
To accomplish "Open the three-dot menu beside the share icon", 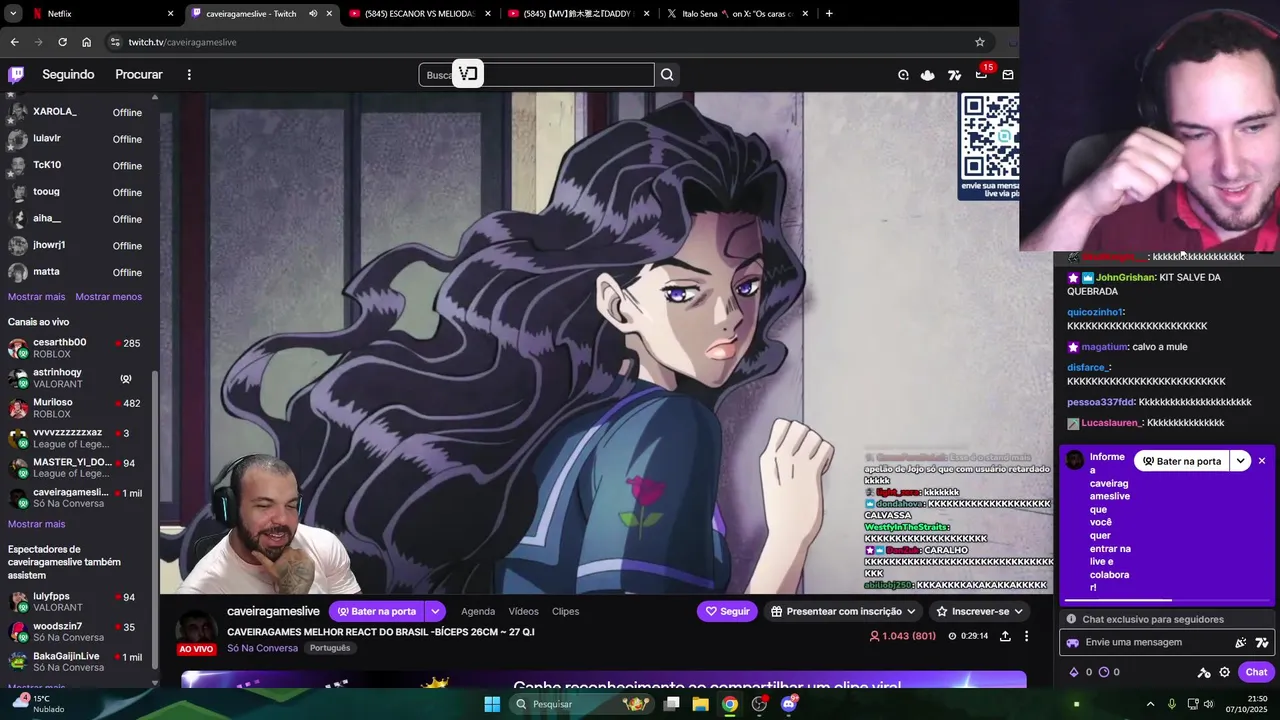I will [x=1026, y=636].
